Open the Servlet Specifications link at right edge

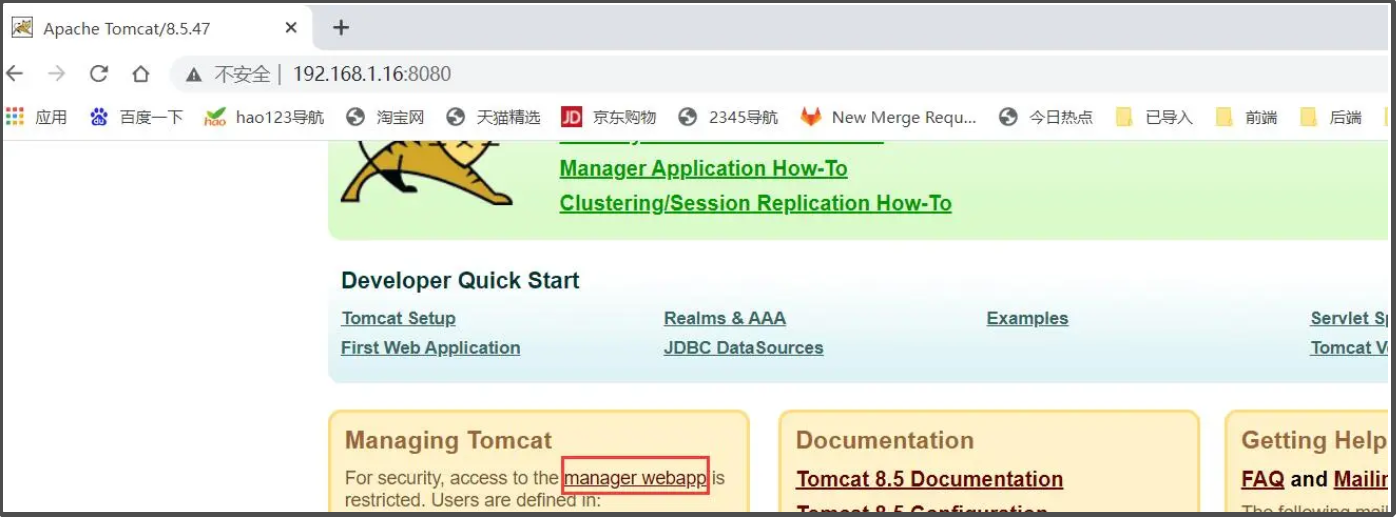point(1350,318)
